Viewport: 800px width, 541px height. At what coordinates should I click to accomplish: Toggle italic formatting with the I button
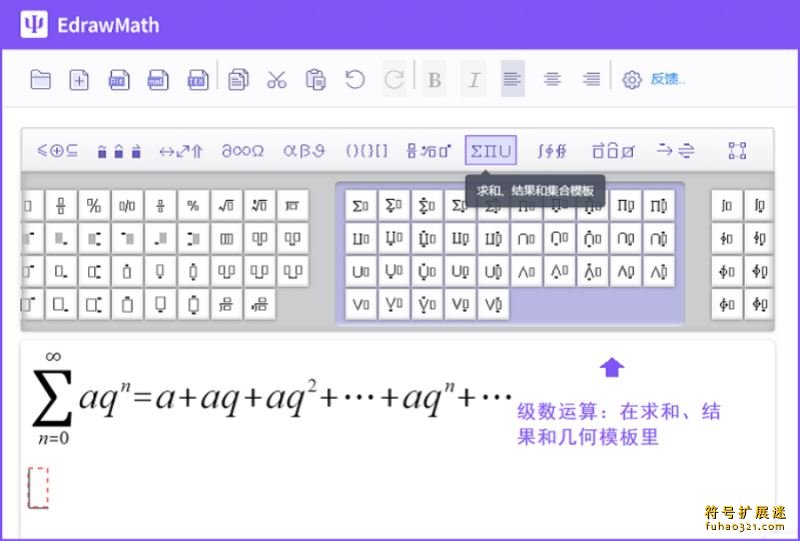[473, 79]
